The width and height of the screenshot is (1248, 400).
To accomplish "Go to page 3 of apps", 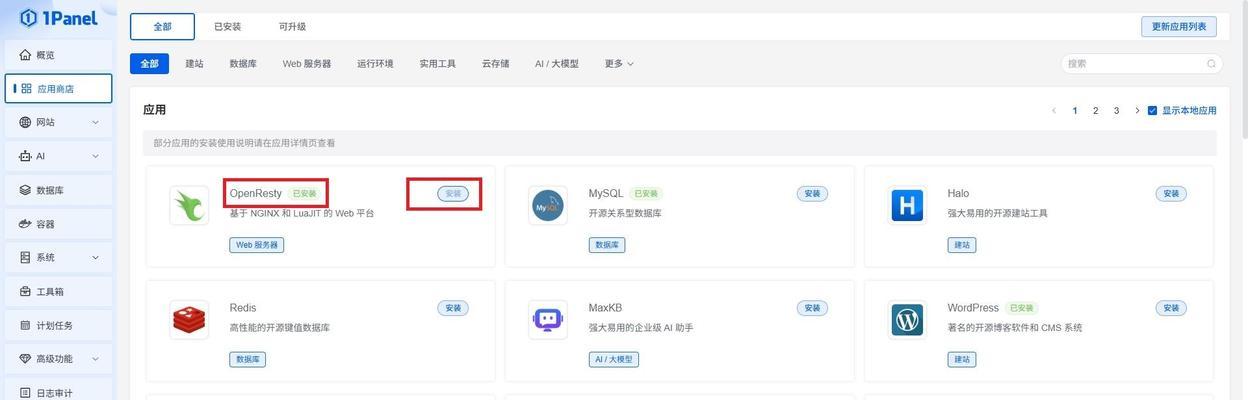I will 1116,111.
